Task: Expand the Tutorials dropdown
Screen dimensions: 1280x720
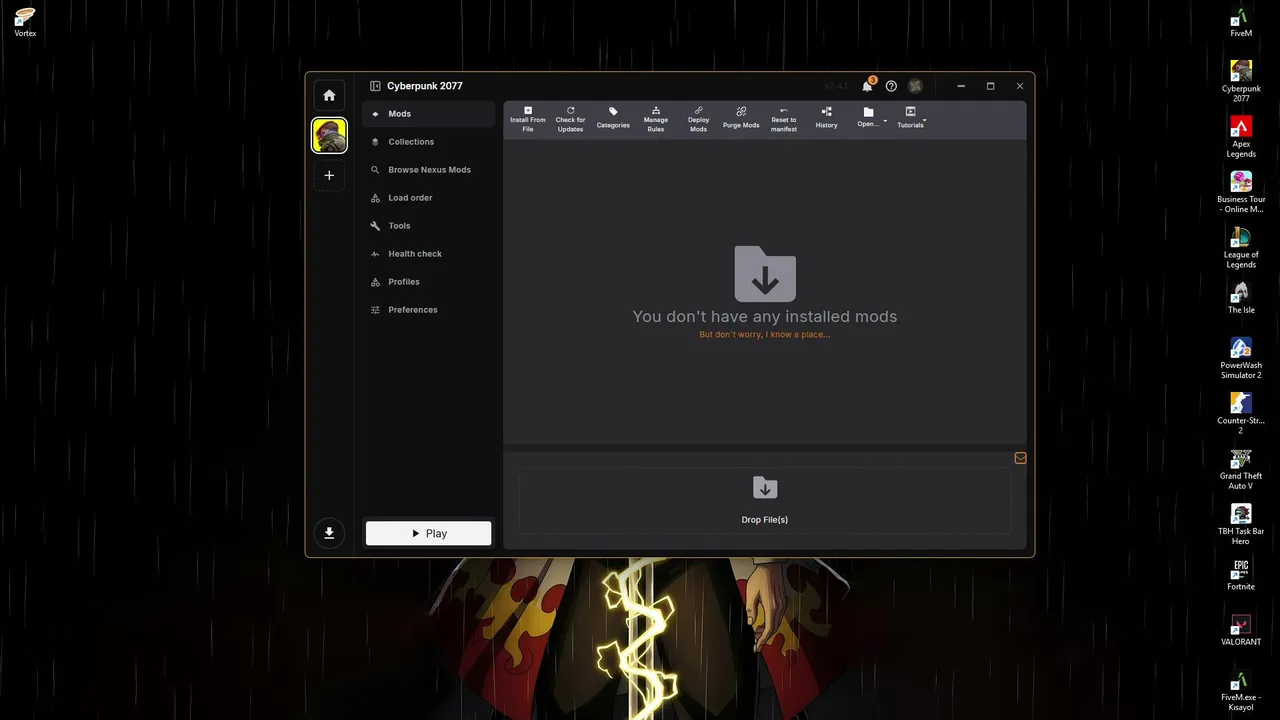Action: [x=912, y=119]
